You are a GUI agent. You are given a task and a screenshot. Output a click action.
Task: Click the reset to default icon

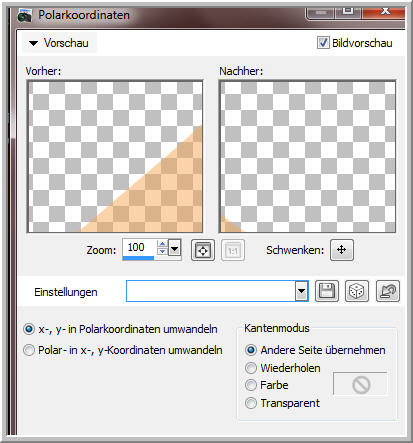pos(388,291)
